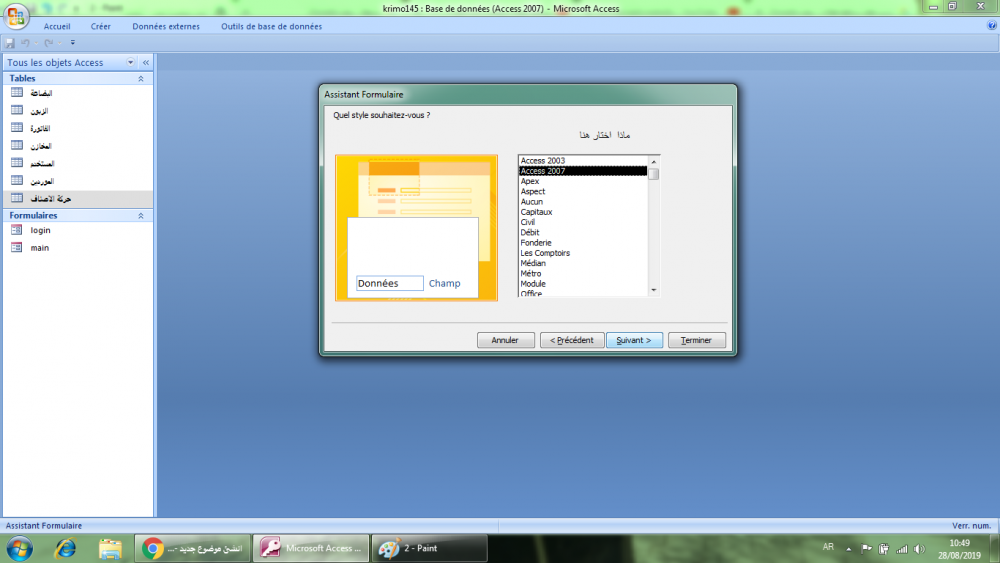Open the Windows Start orb
Image resolution: width=1000 pixels, height=563 pixels.
click(19, 548)
